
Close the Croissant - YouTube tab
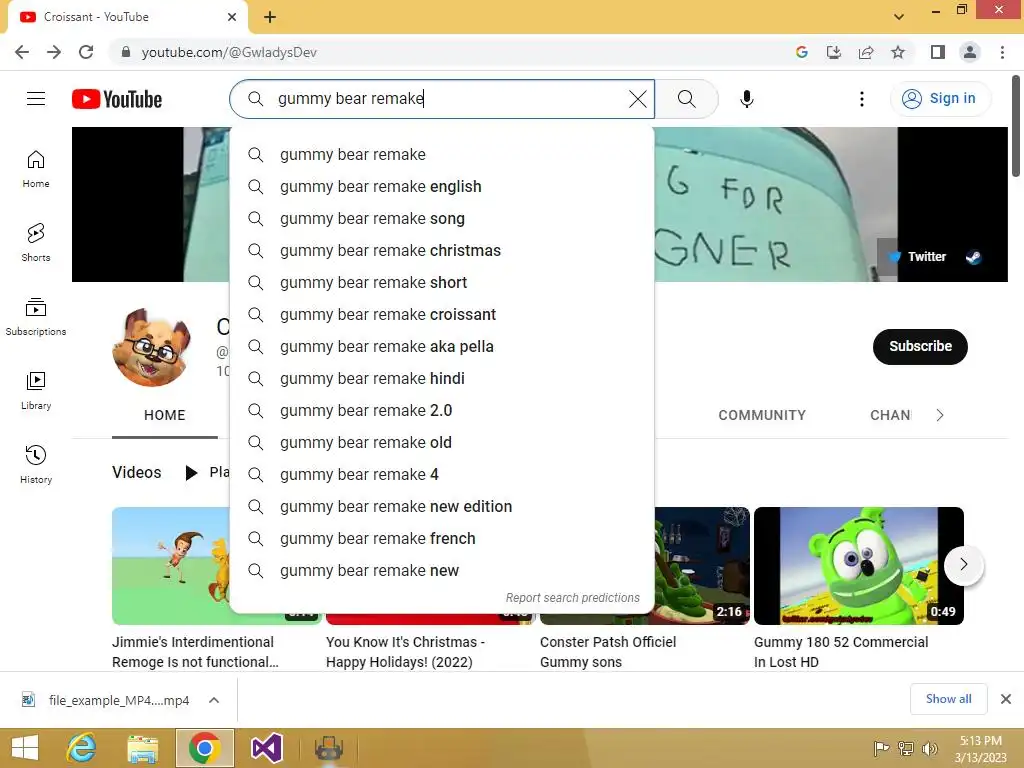[x=231, y=17]
